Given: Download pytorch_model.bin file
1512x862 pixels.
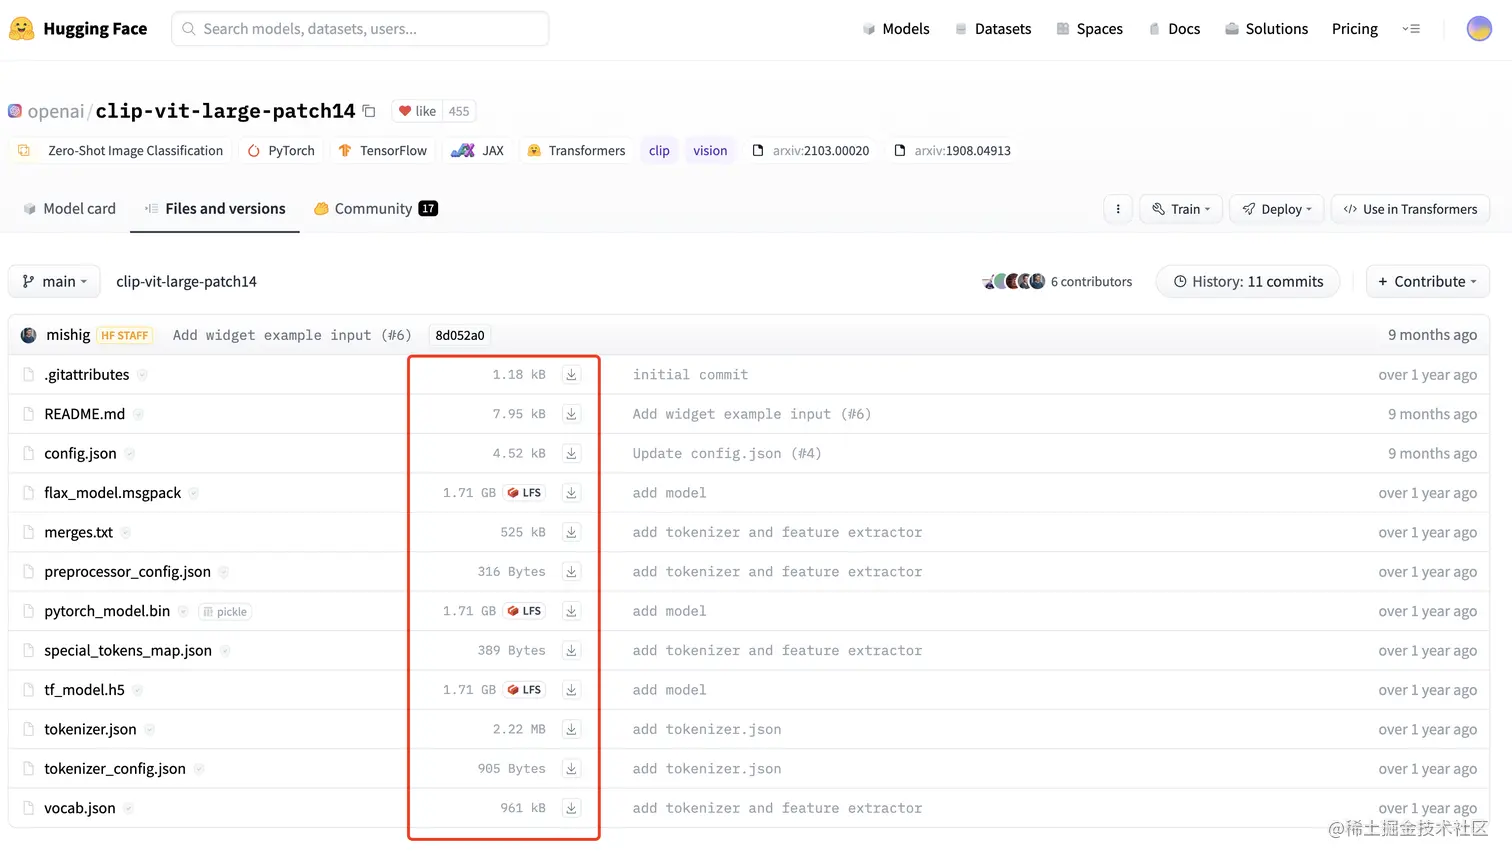Looking at the screenshot, I should (x=571, y=611).
